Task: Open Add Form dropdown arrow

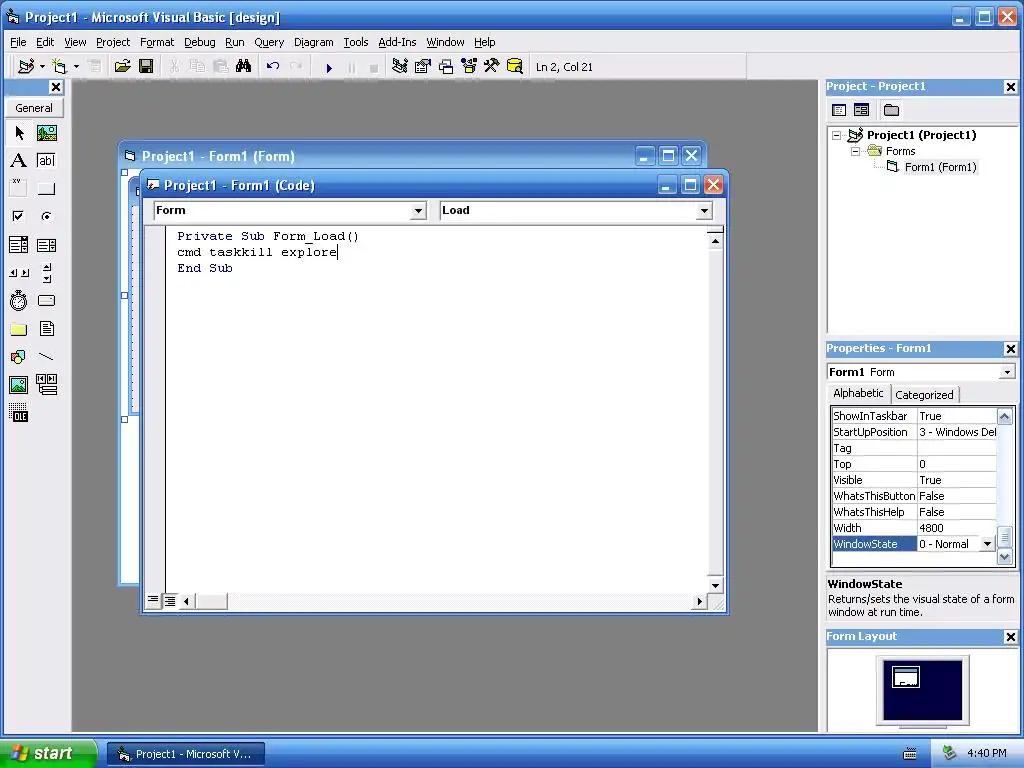Action: (76, 67)
